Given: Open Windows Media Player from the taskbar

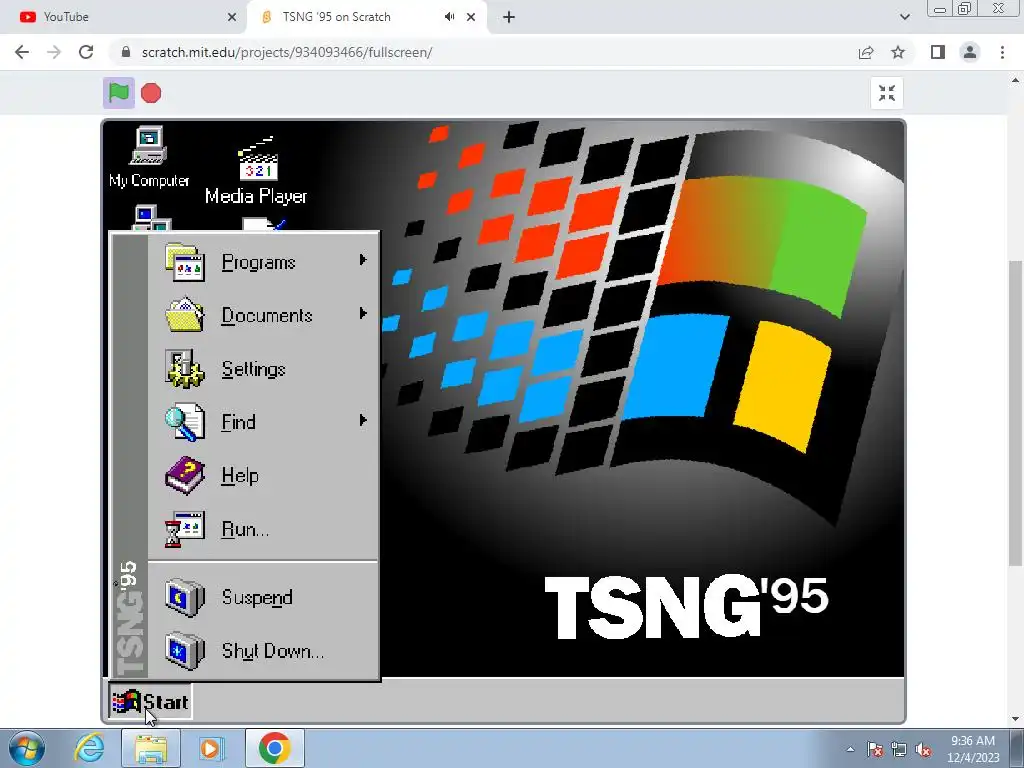Looking at the screenshot, I should tap(212, 748).
